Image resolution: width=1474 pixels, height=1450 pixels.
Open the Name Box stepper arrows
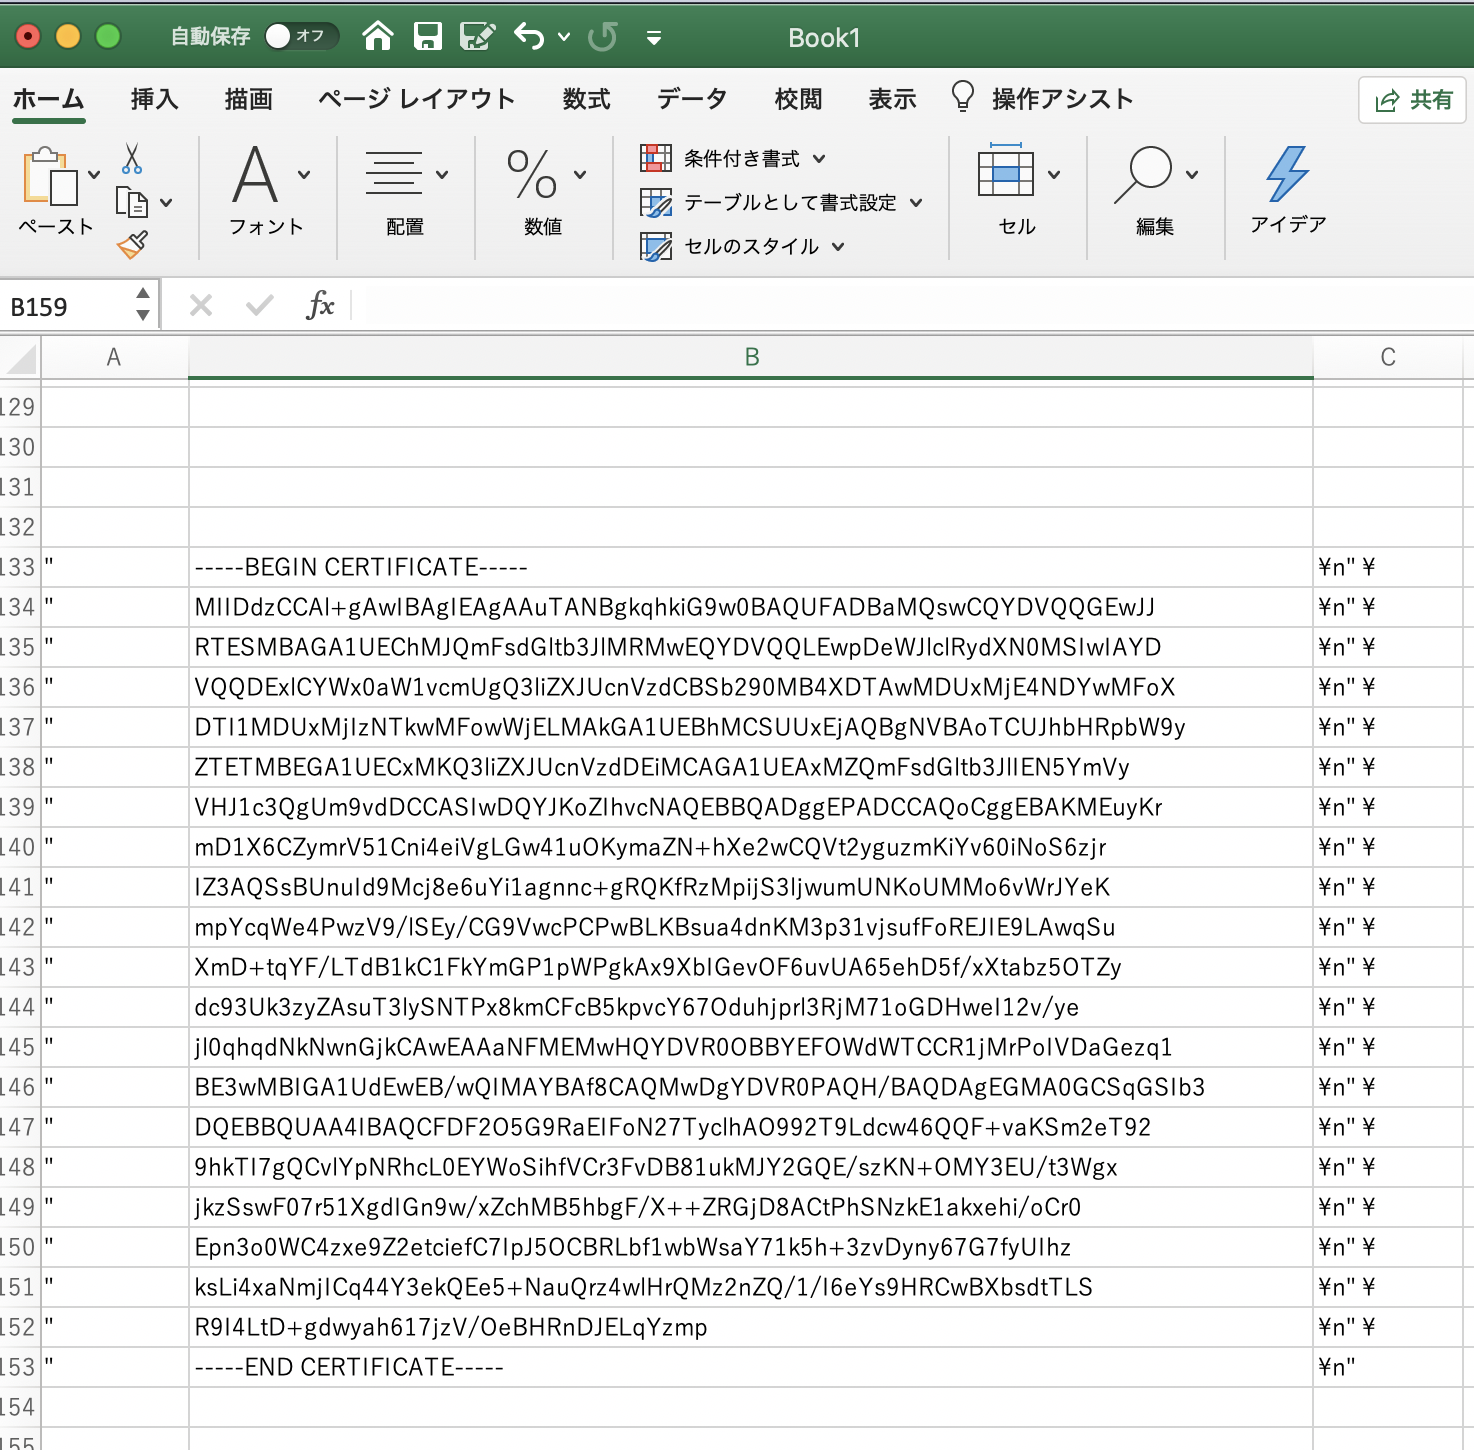point(143,304)
